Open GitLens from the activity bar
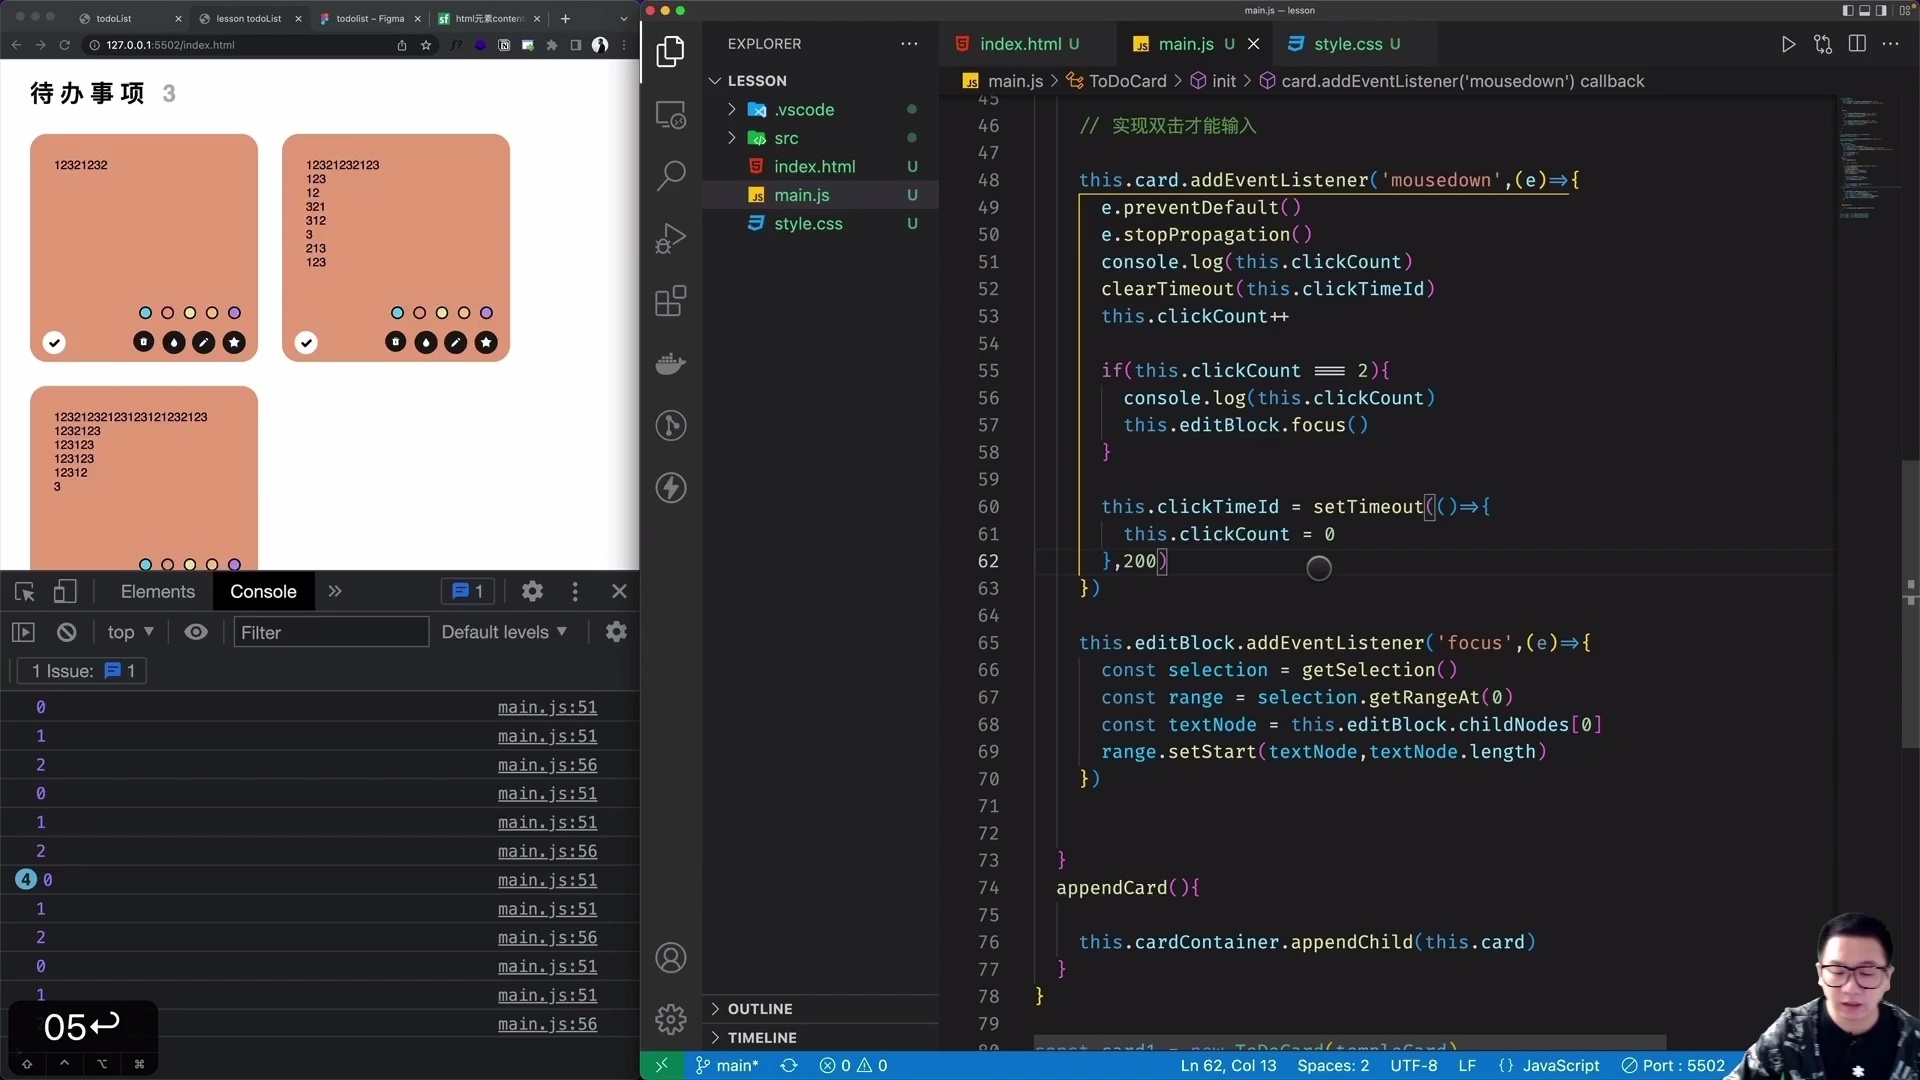This screenshot has width=1920, height=1080. point(671,426)
